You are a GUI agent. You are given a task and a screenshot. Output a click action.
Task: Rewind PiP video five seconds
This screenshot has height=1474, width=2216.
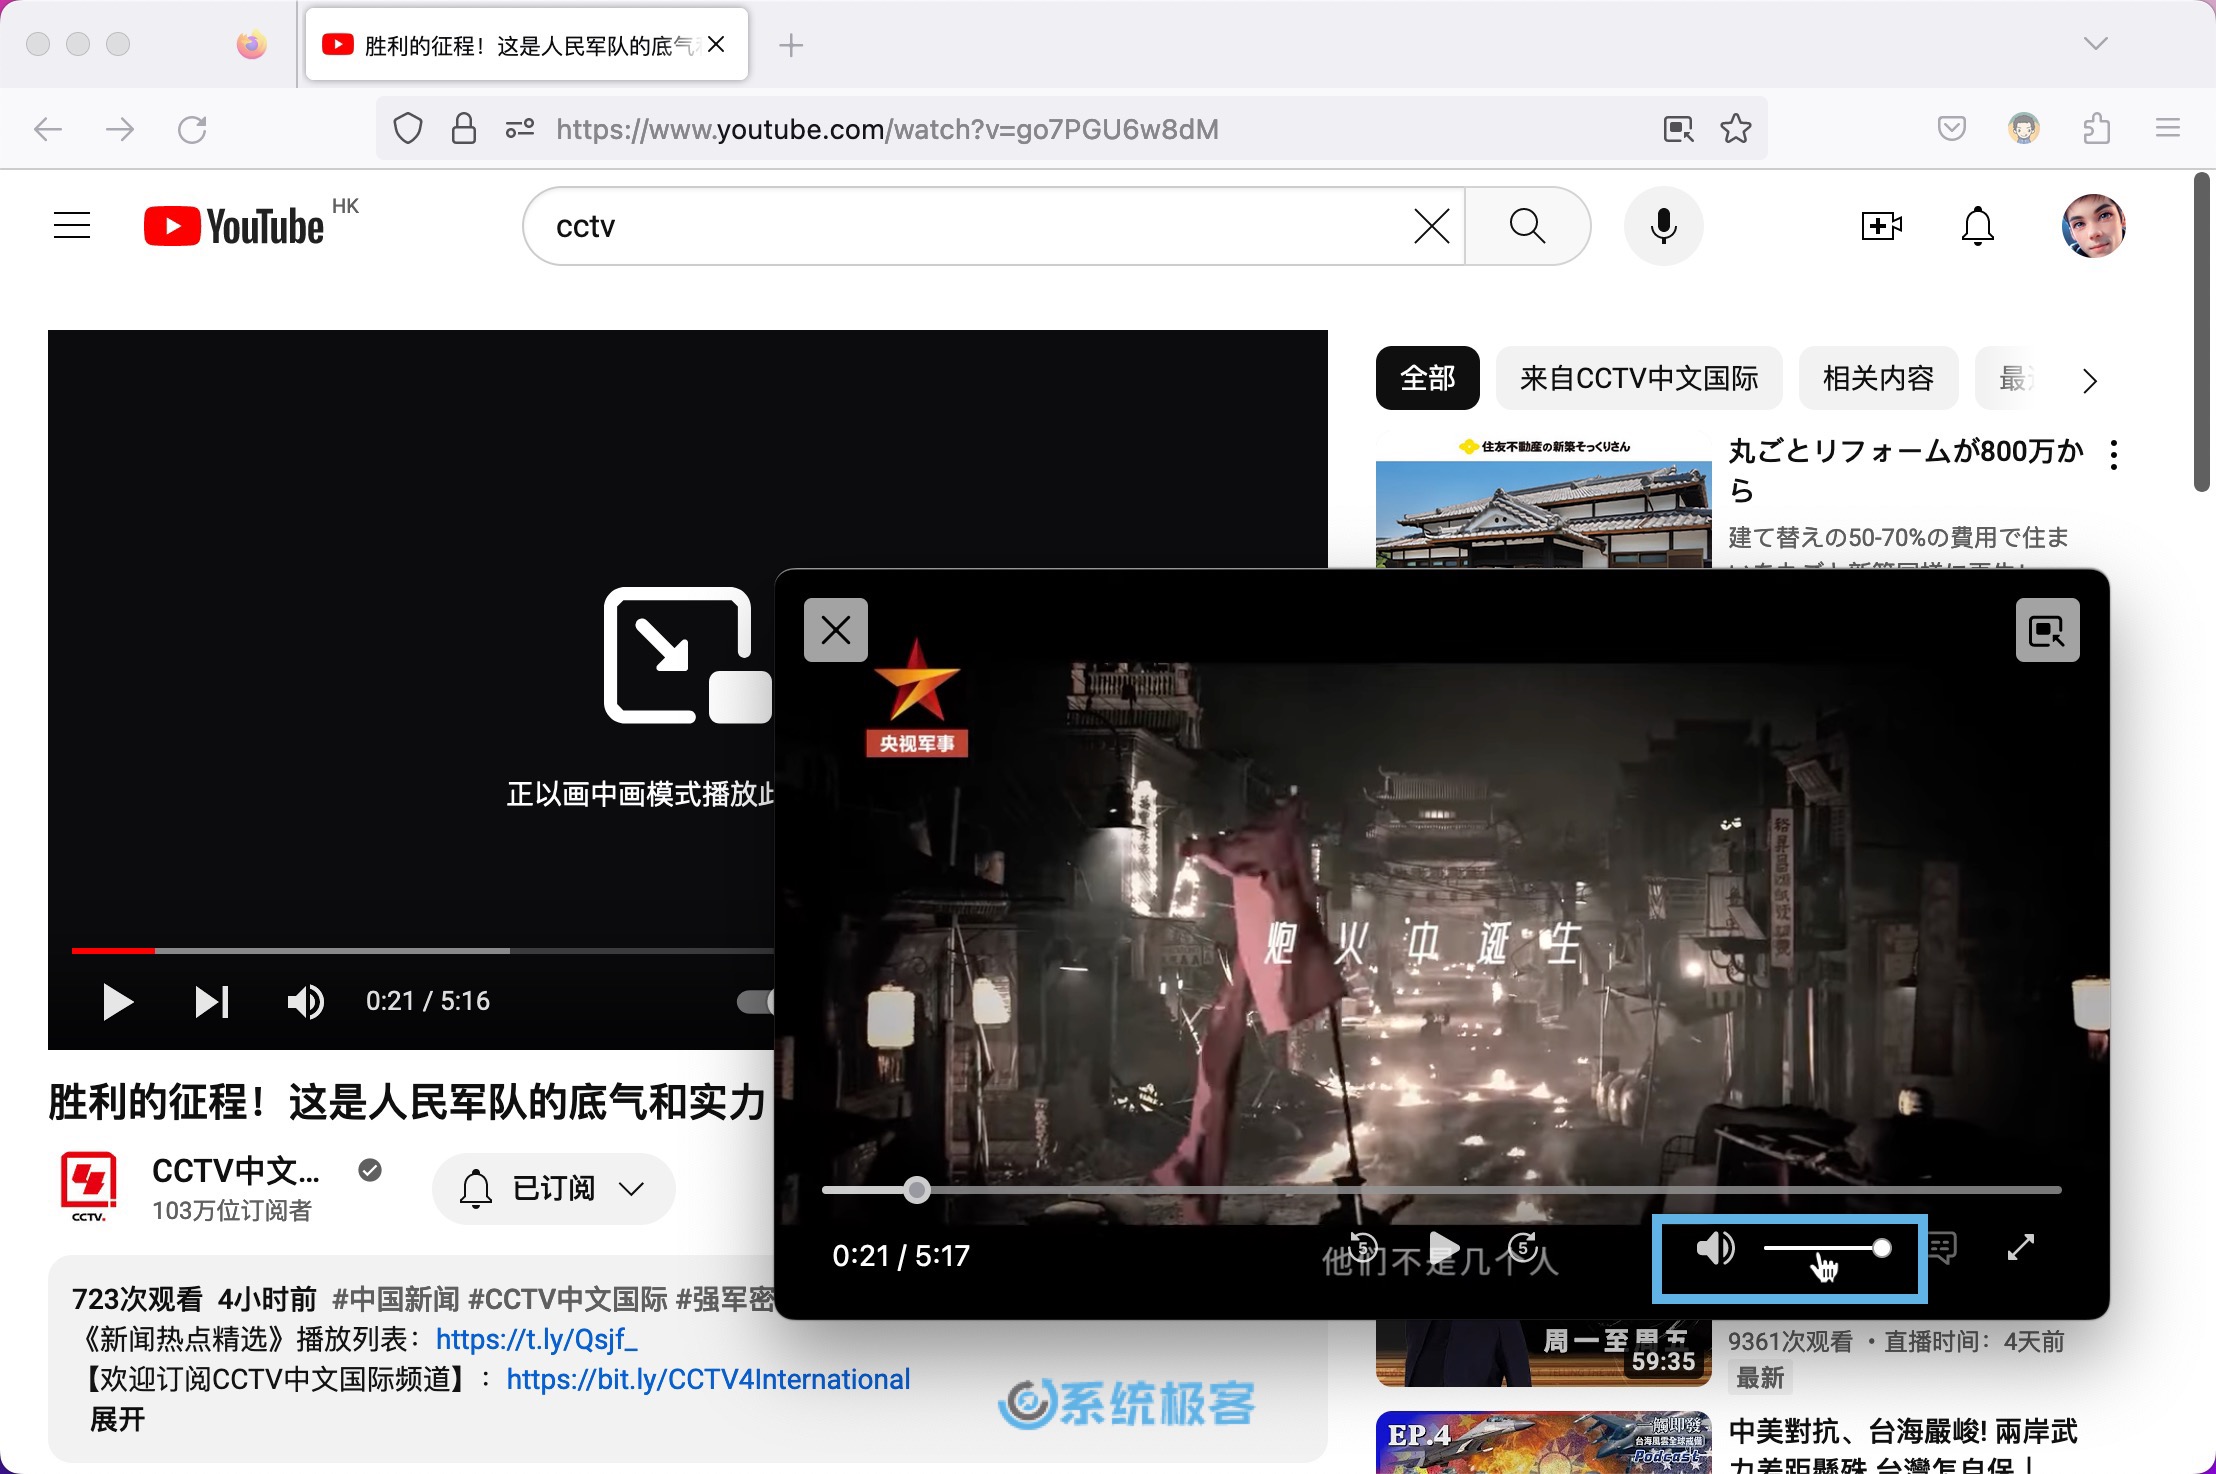[1363, 1248]
